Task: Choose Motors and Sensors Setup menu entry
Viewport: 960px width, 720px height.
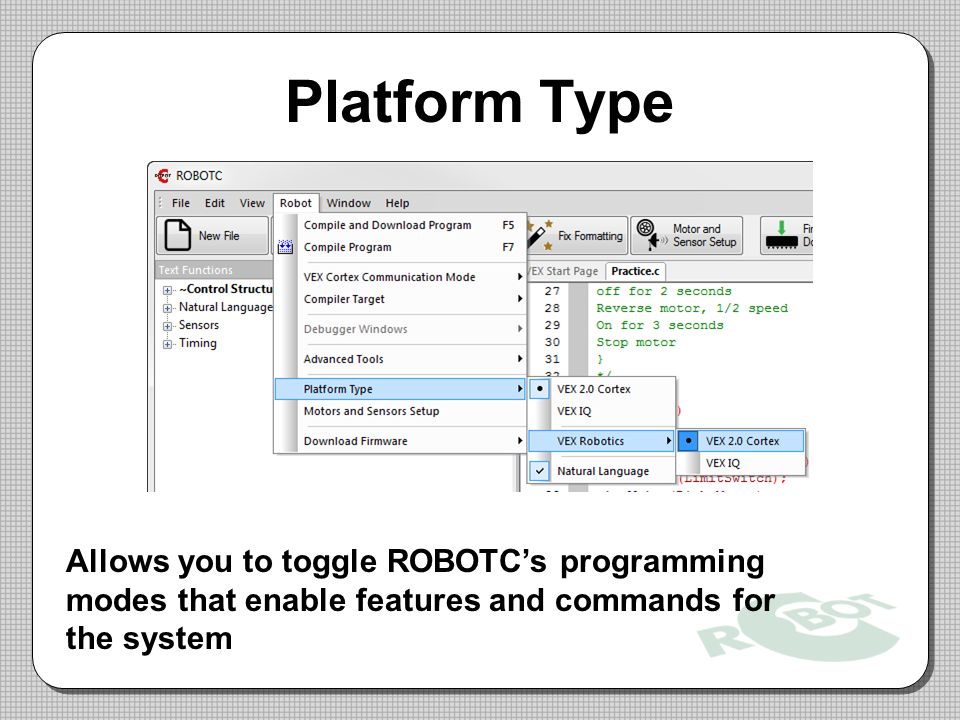Action: point(400,411)
